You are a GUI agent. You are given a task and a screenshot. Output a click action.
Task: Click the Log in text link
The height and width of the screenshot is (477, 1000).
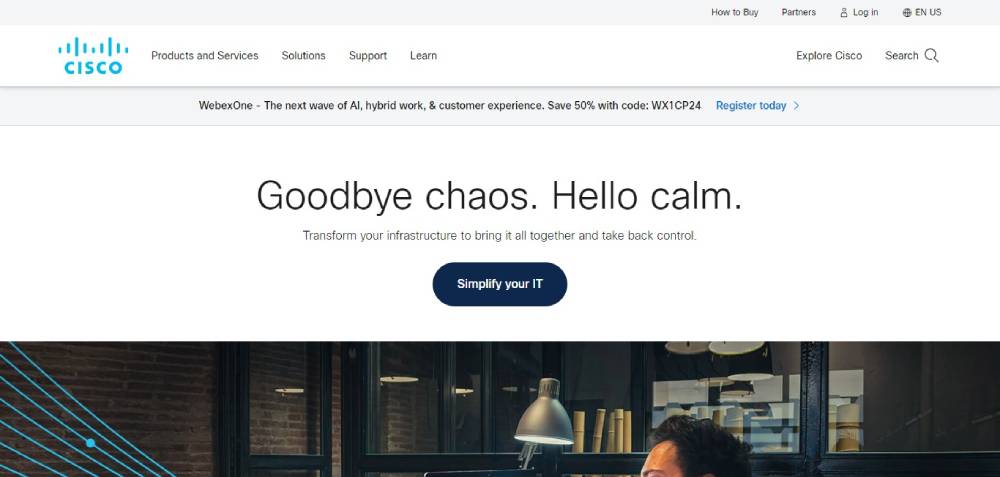pos(865,12)
